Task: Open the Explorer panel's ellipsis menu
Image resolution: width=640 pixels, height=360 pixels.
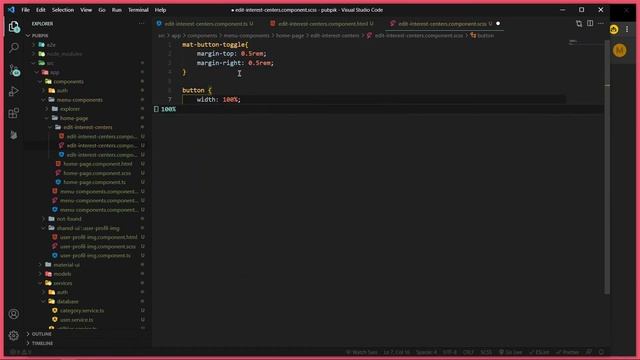Action: coord(141,24)
